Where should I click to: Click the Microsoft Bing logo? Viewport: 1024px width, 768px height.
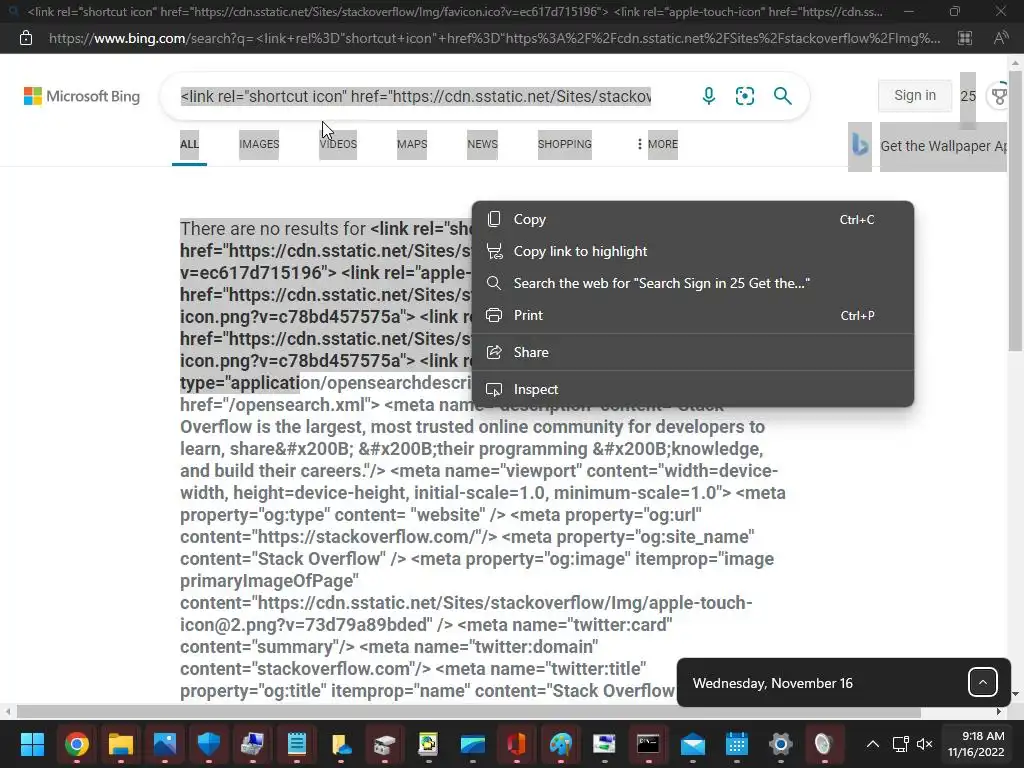[82, 96]
